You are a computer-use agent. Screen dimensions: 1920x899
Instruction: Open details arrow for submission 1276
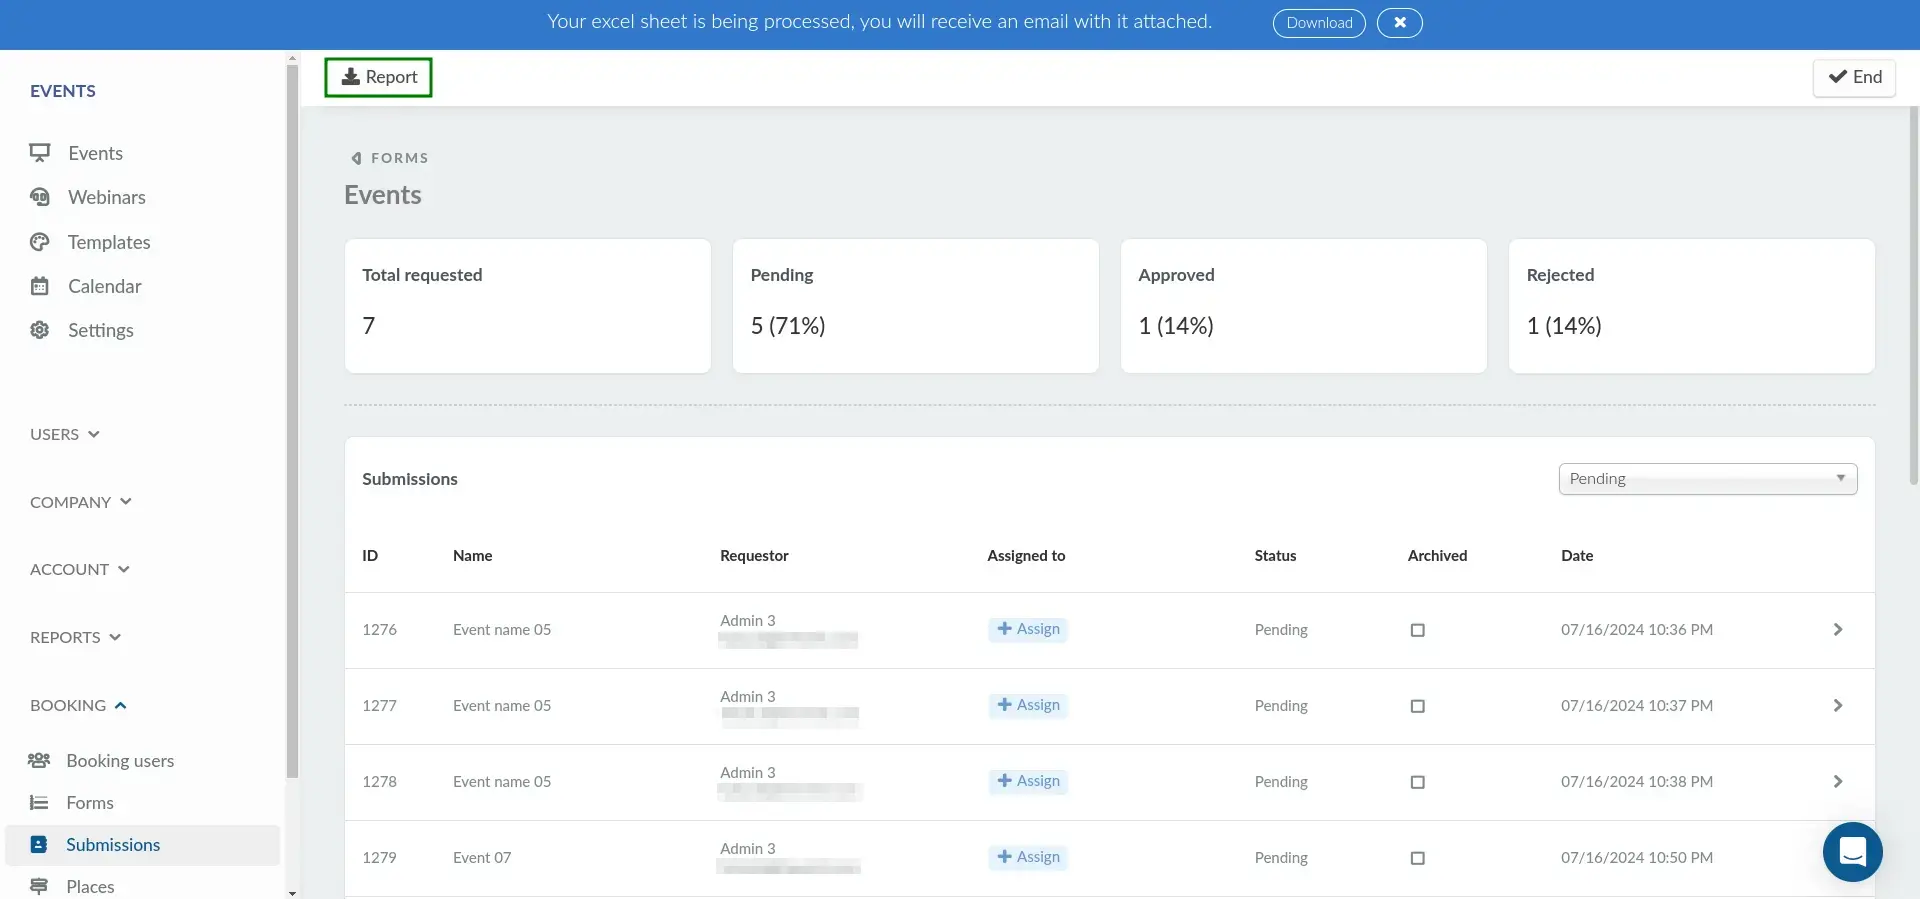[x=1837, y=629]
